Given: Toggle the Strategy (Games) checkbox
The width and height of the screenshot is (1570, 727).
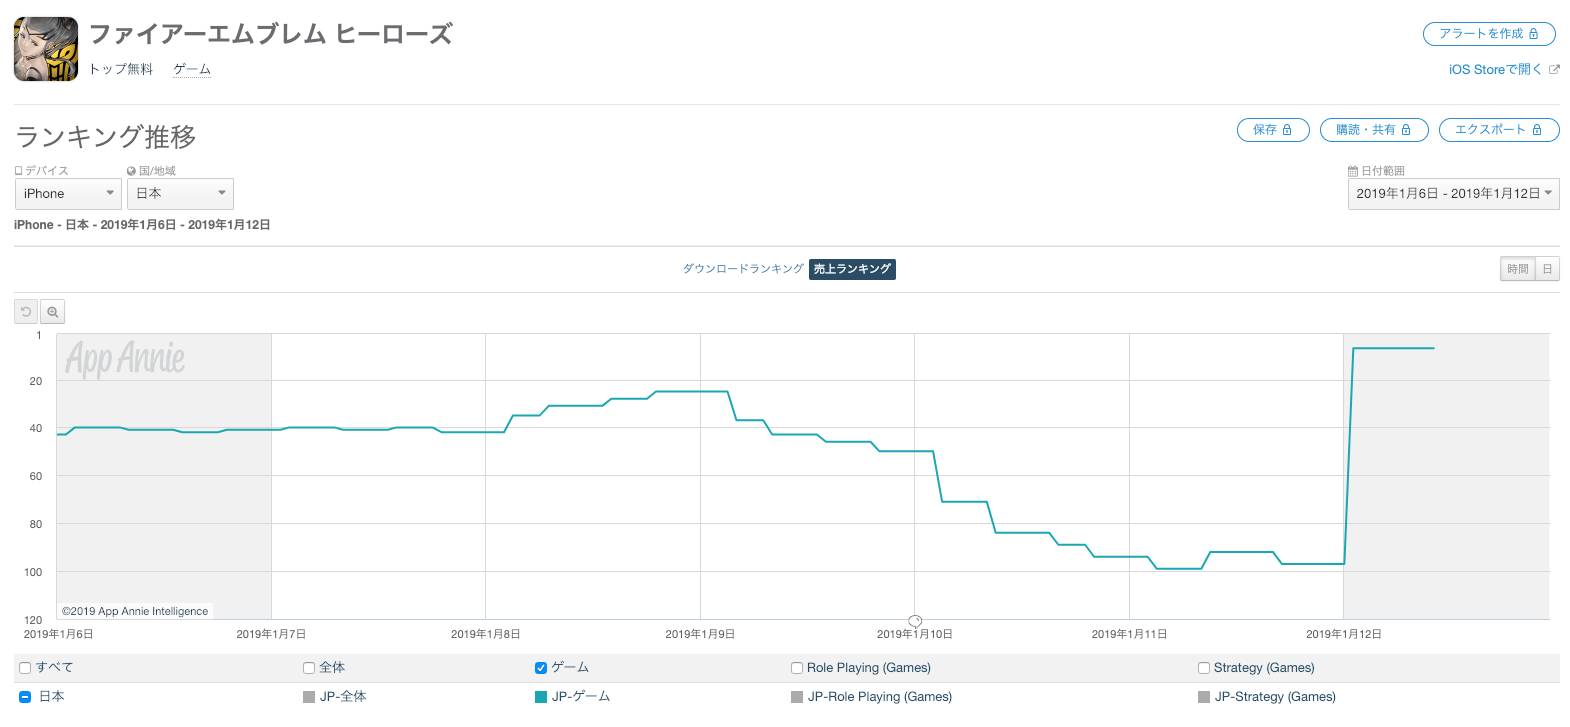Looking at the screenshot, I should coord(1204,668).
